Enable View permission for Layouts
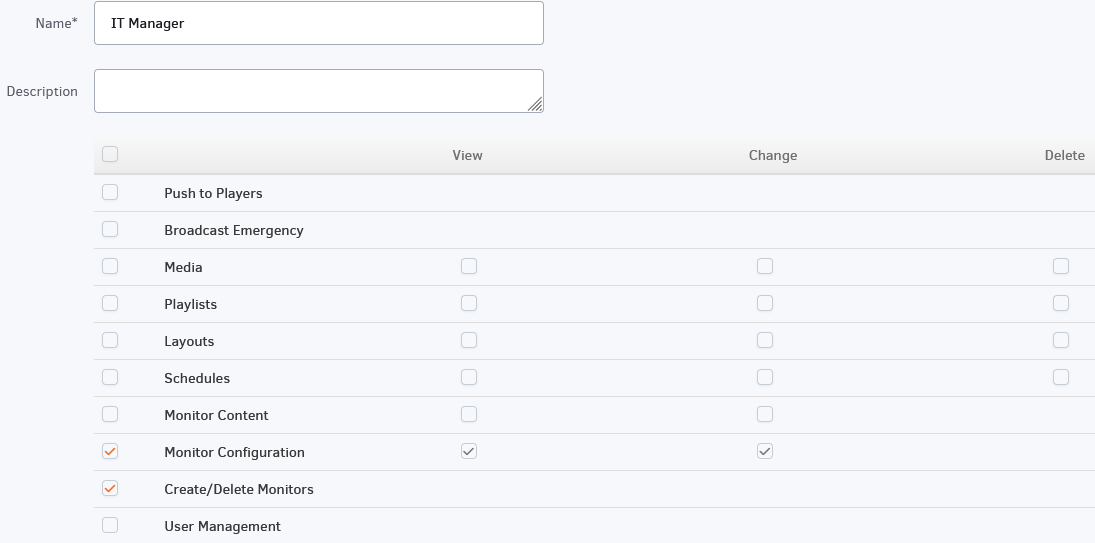This screenshot has width=1095, height=543. (469, 340)
